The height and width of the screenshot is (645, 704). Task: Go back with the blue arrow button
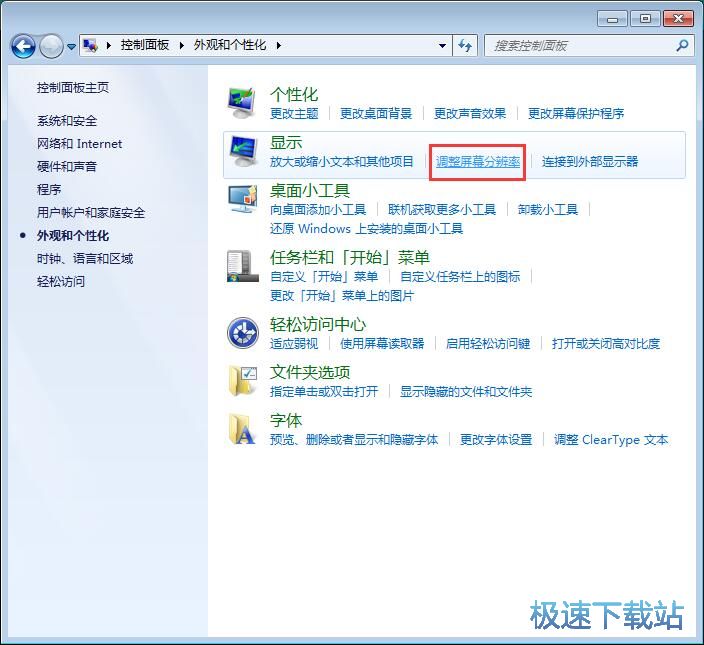(x=22, y=46)
